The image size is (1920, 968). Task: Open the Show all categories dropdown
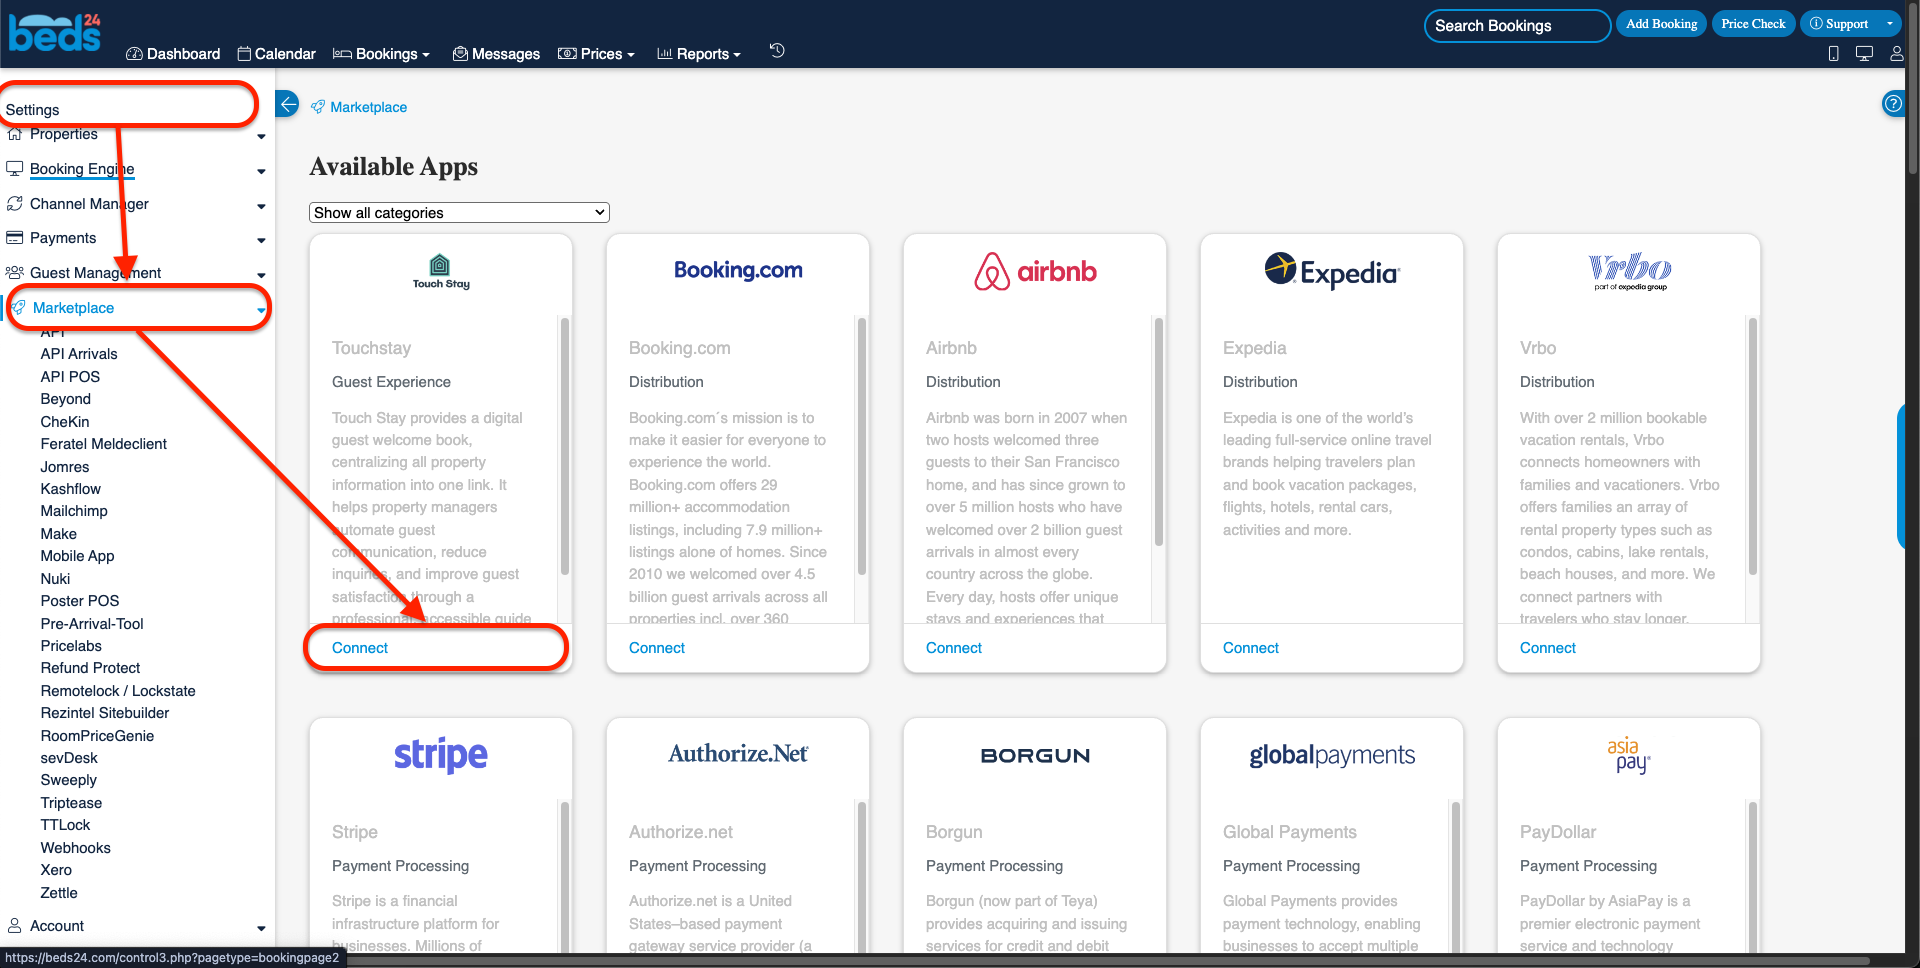[x=459, y=213]
